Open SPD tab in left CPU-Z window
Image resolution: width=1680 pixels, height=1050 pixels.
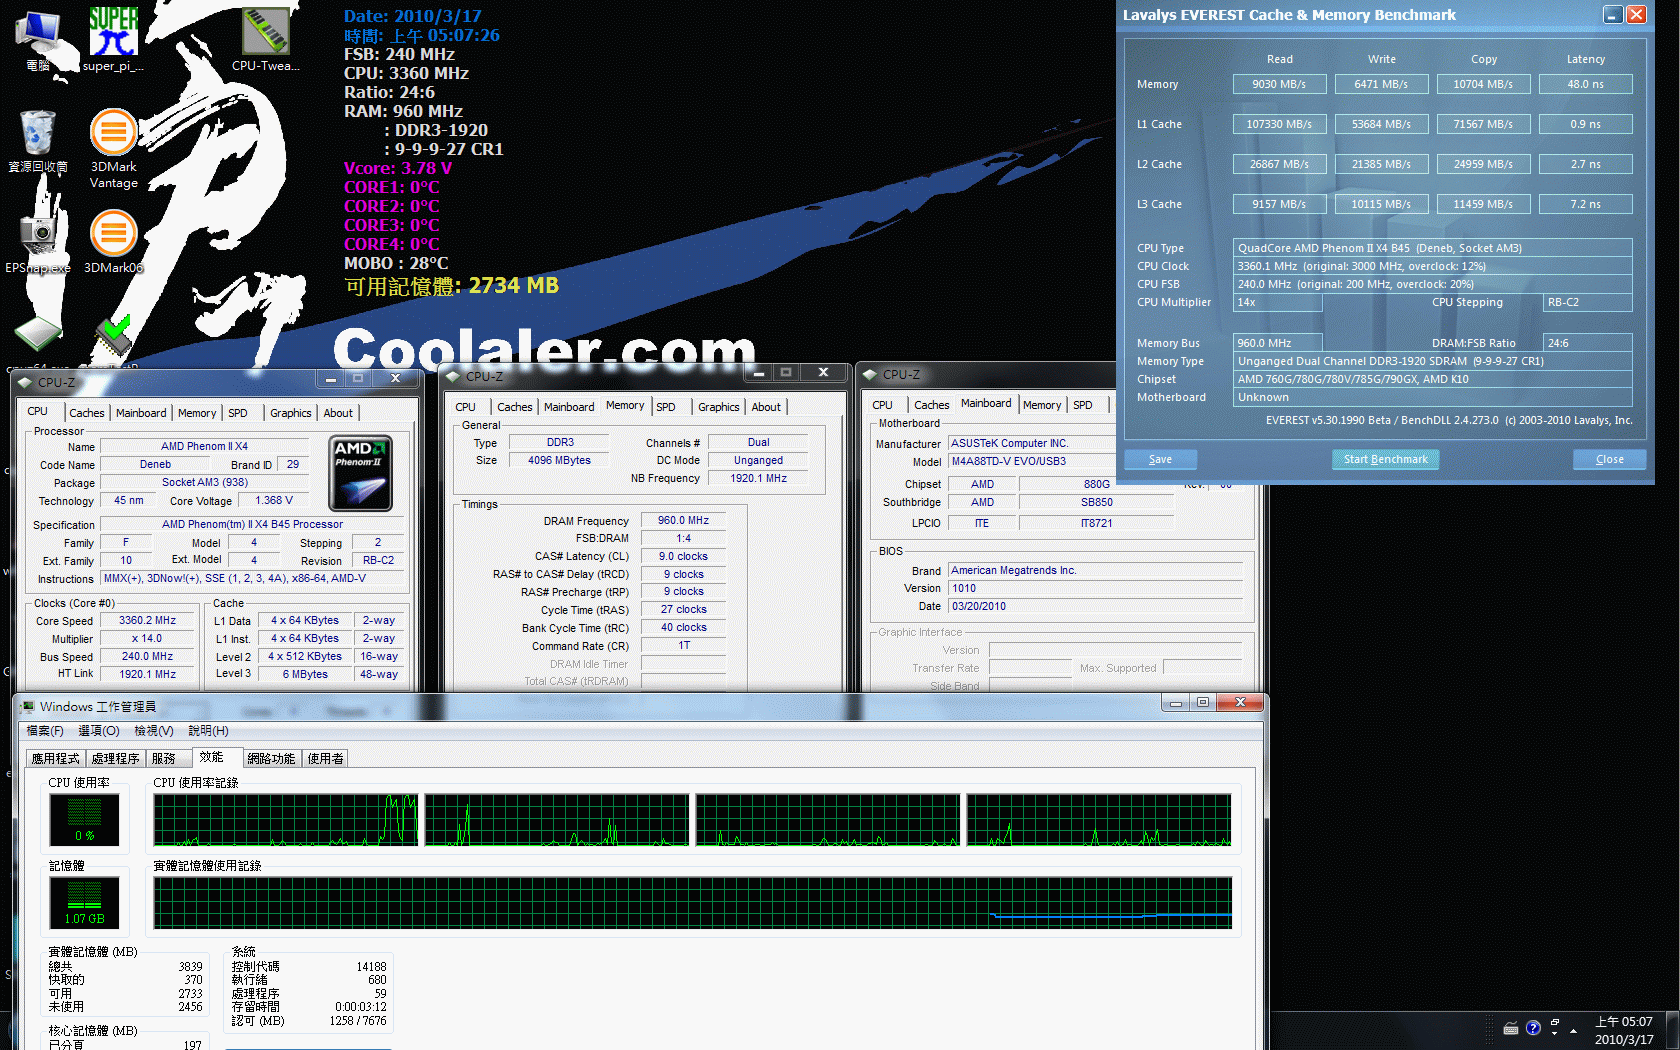[x=238, y=413]
